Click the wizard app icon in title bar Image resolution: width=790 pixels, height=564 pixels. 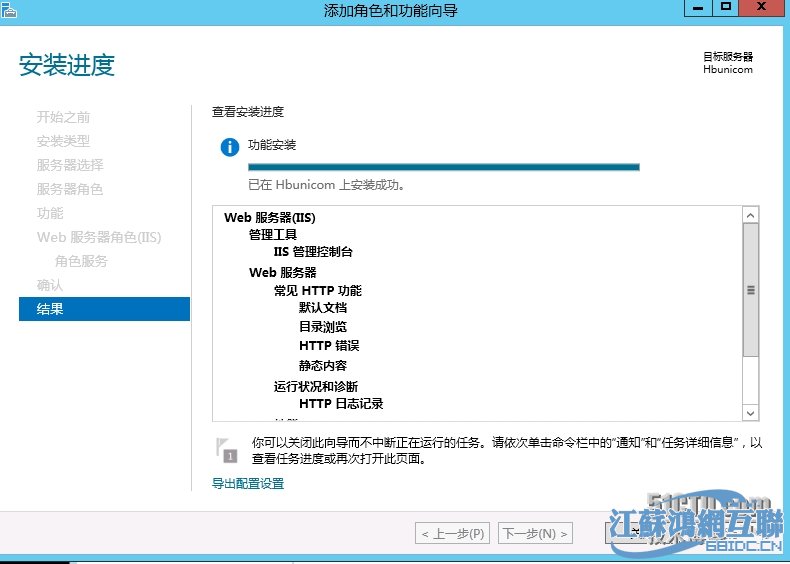click(8, 10)
